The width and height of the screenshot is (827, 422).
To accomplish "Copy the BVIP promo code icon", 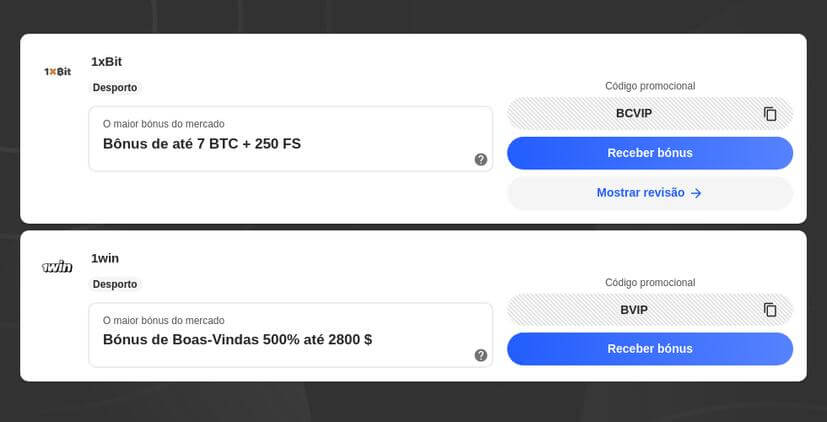I will click(770, 310).
